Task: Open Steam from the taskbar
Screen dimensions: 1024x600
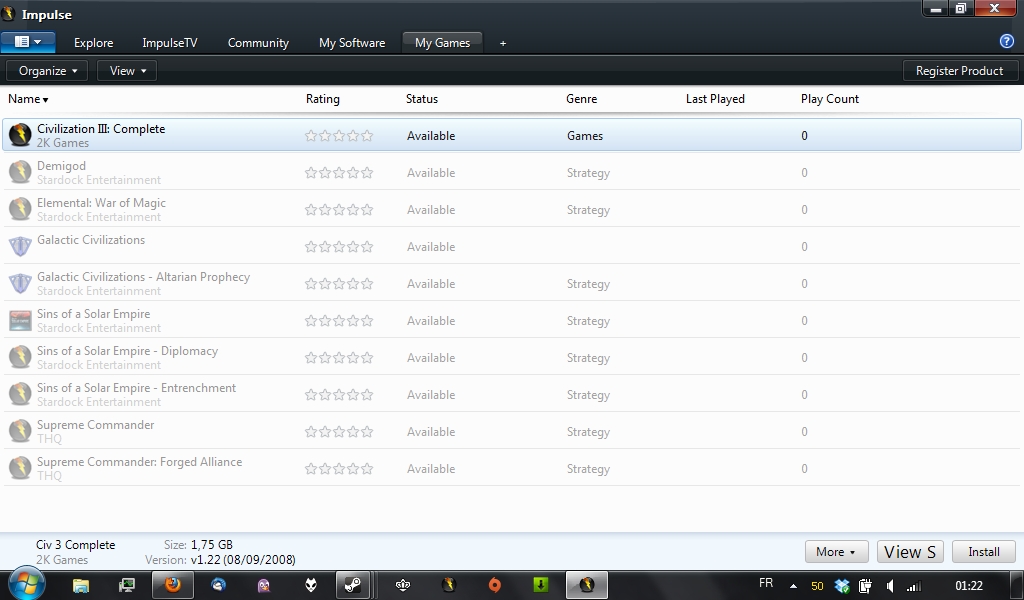Action: pyautogui.click(x=353, y=585)
